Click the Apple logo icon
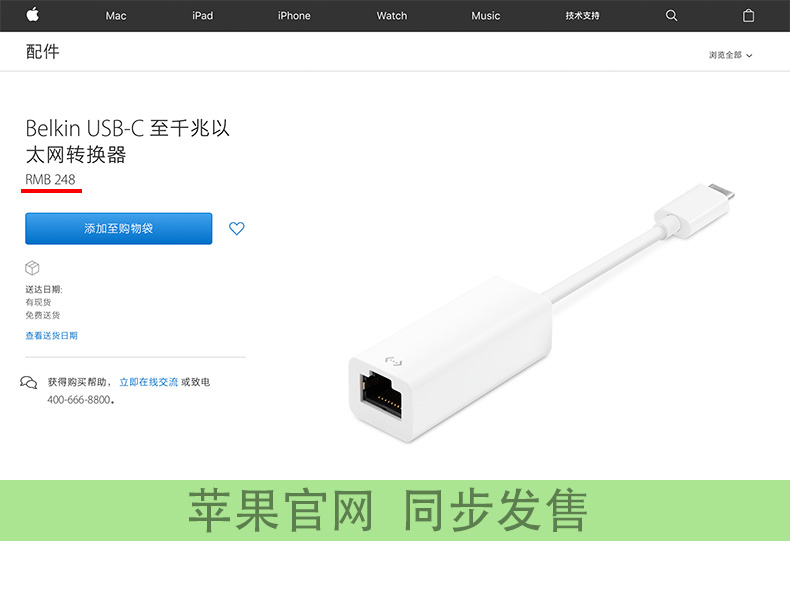The image size is (790, 599). 33,15
